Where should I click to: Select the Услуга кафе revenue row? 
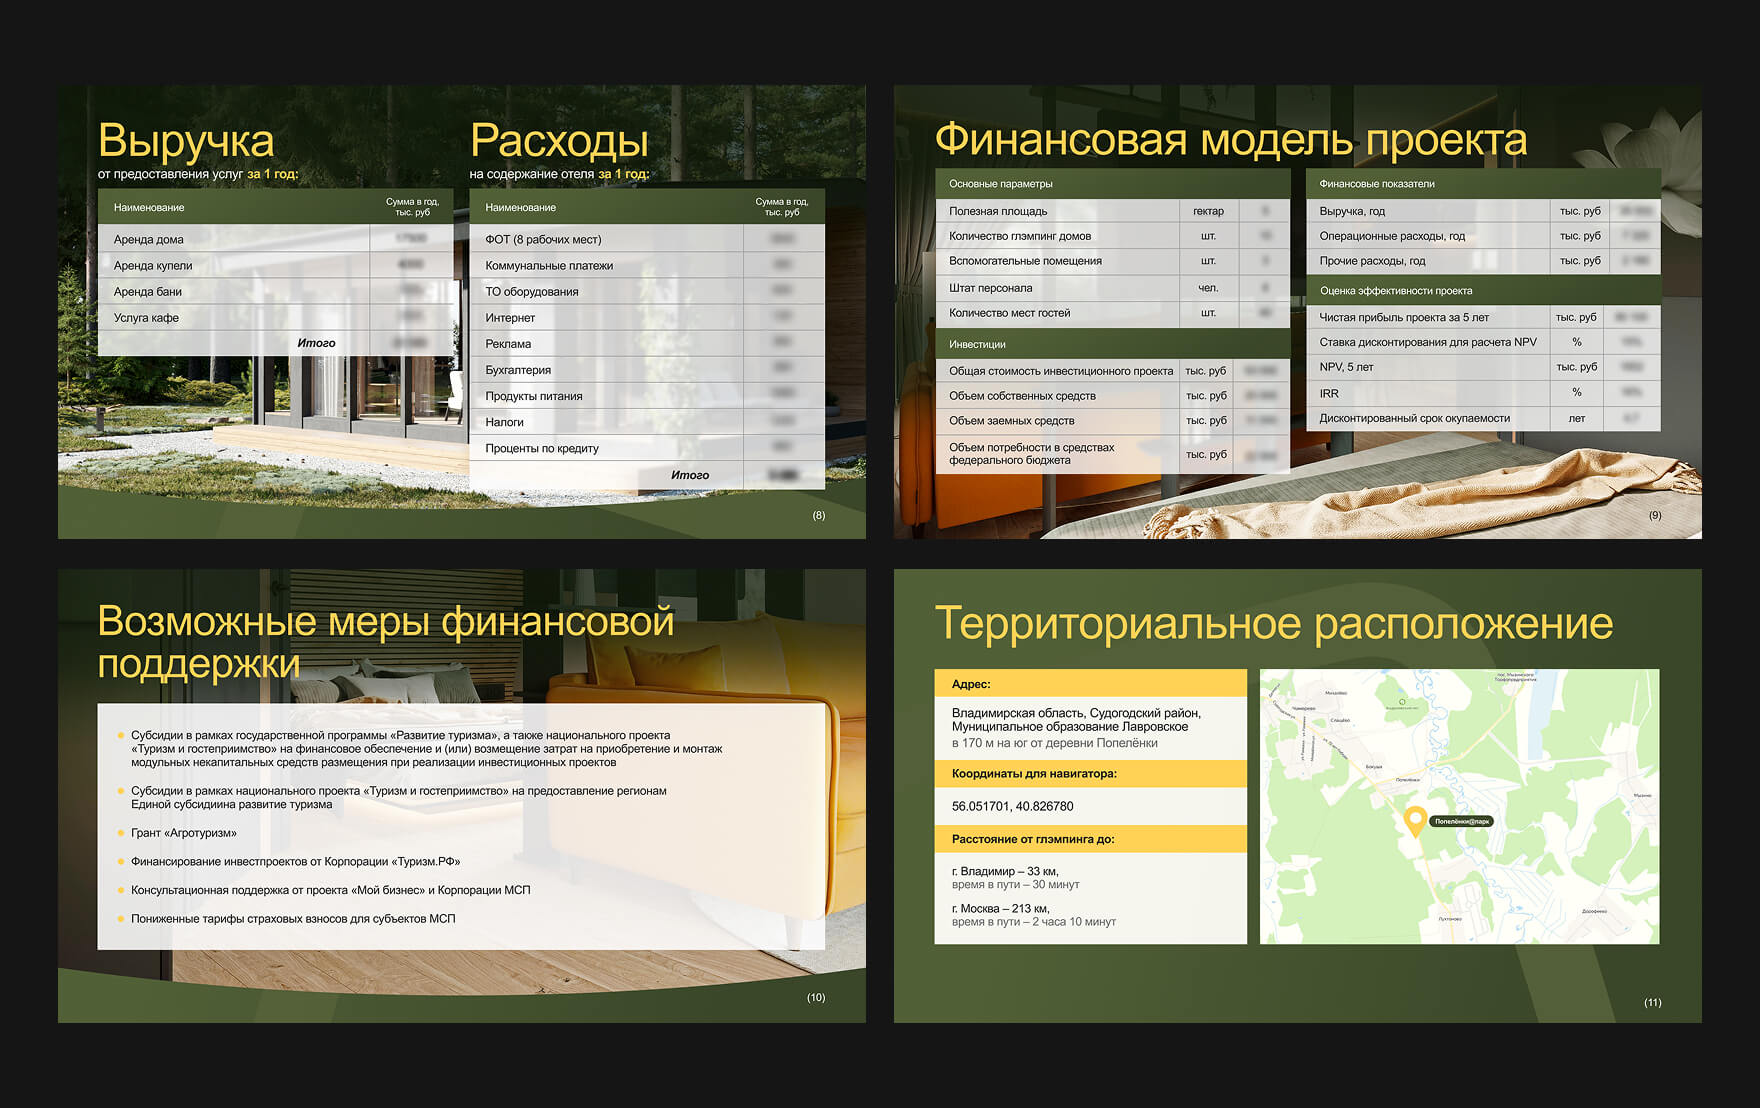pyautogui.click(x=276, y=317)
